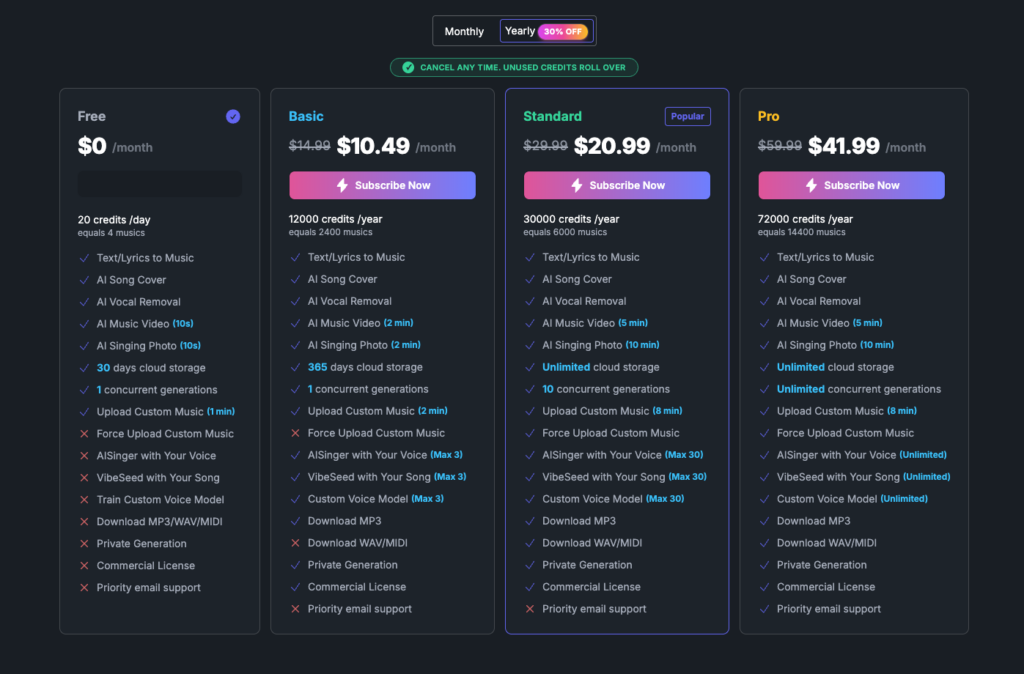Click the $10.49 Basic price
The image size is (1024, 674).
[x=373, y=146]
